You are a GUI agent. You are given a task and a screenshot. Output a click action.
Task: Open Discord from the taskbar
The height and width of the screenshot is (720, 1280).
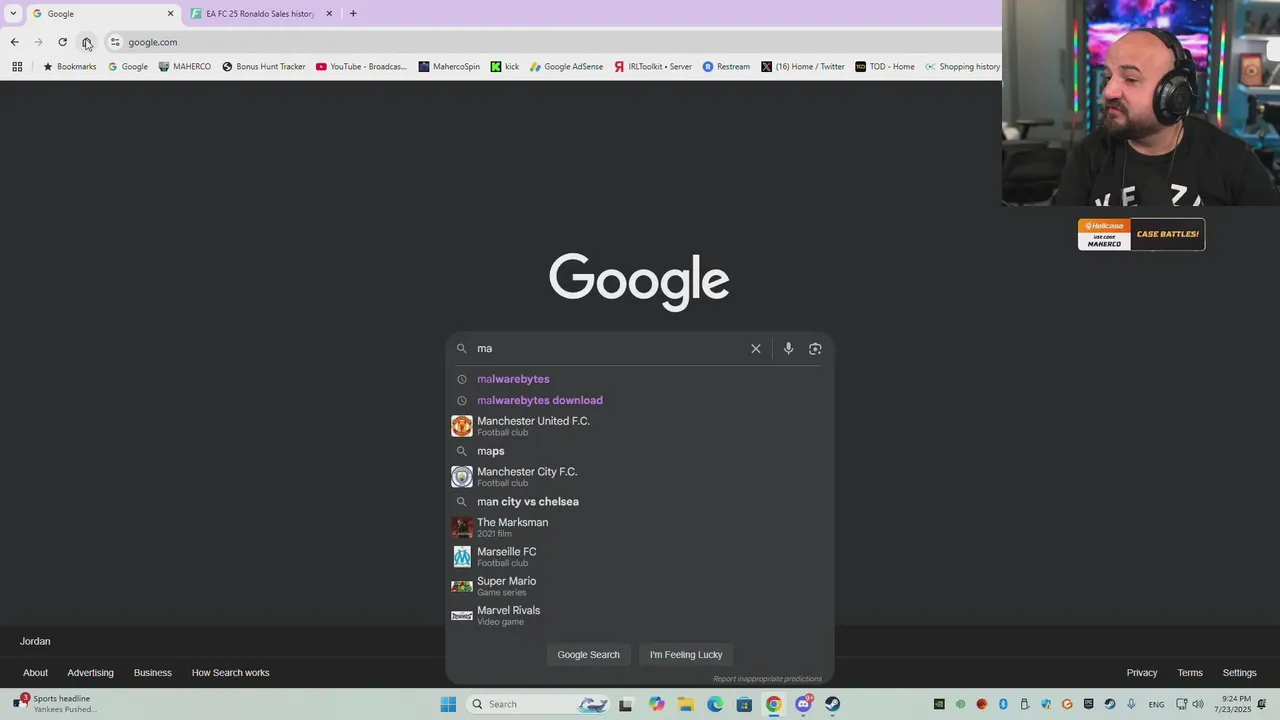click(x=803, y=704)
